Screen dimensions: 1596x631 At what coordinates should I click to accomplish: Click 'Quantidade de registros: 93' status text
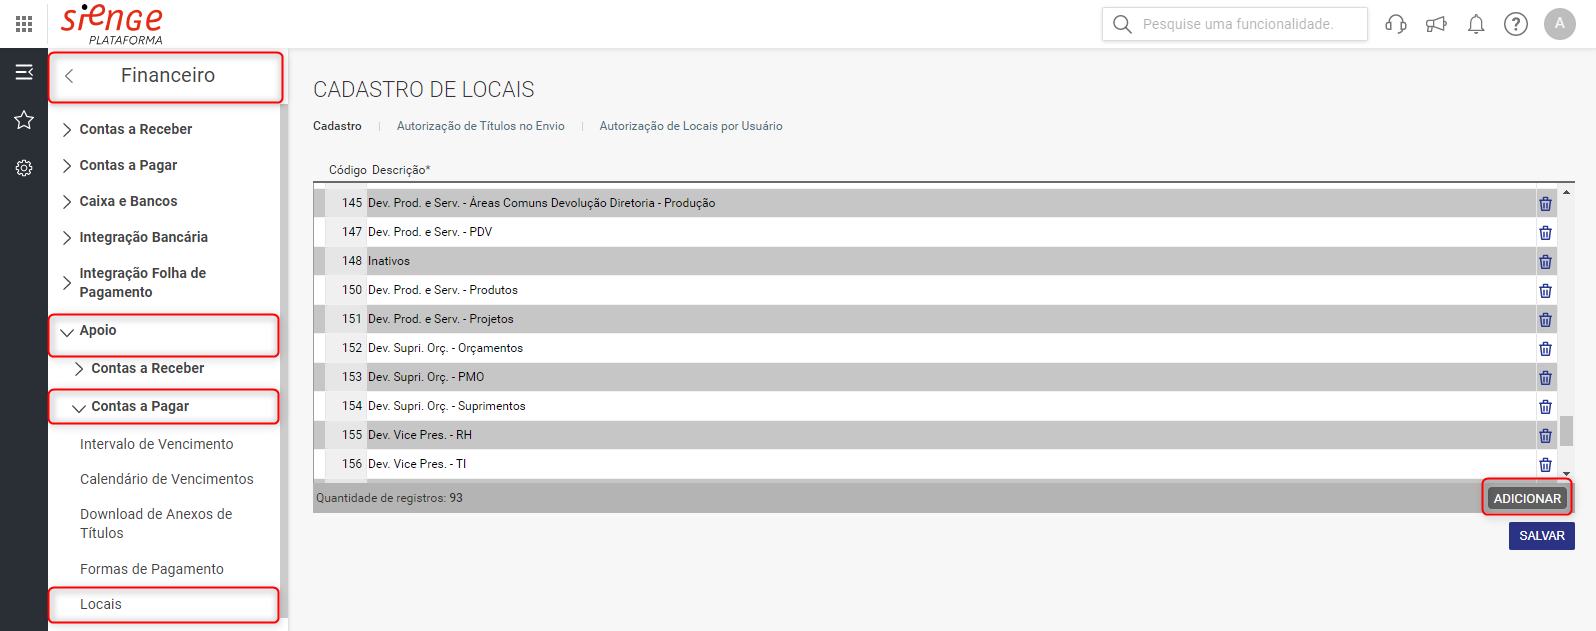[x=389, y=498]
